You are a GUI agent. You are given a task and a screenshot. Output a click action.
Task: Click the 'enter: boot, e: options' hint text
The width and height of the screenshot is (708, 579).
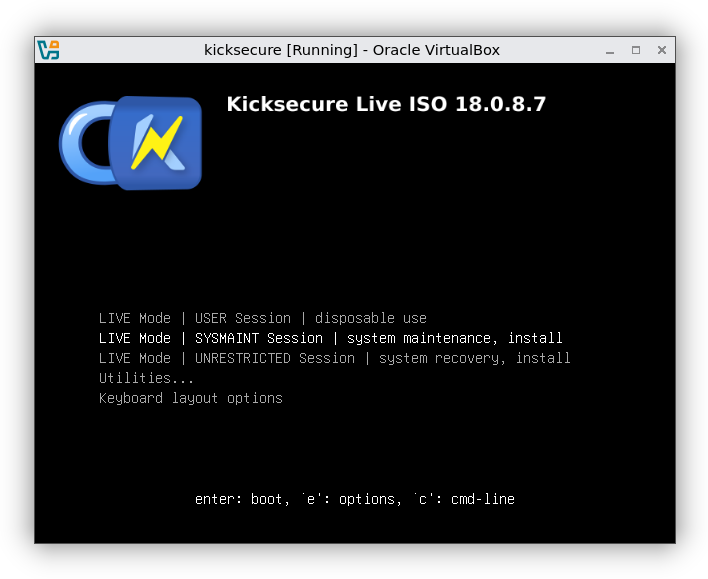(354, 499)
